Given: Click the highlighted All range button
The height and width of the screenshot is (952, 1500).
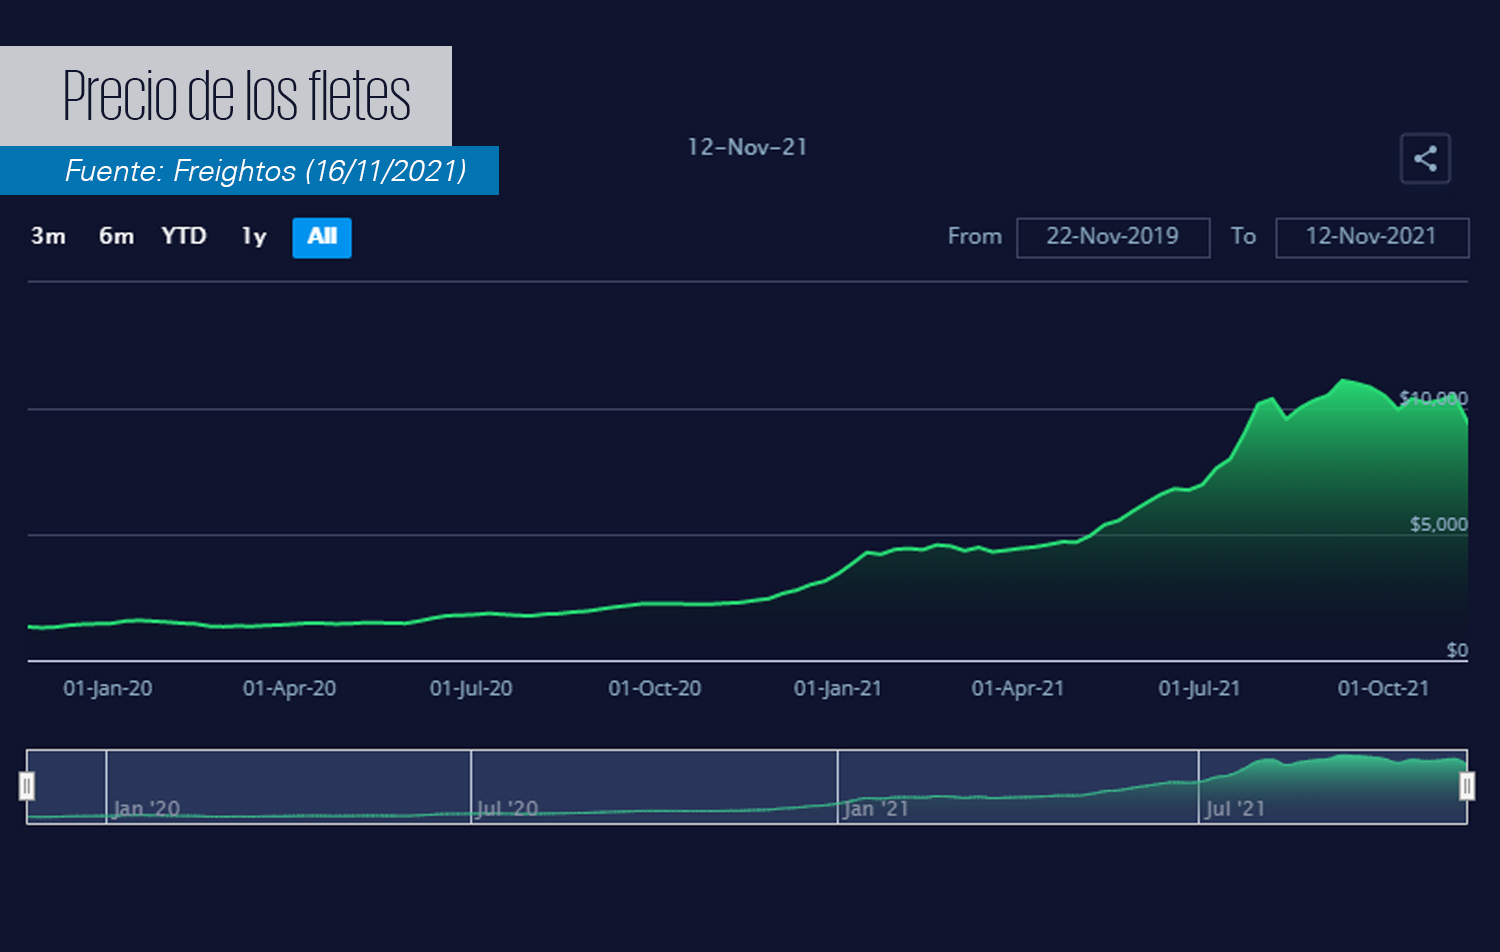Looking at the screenshot, I should [321, 237].
